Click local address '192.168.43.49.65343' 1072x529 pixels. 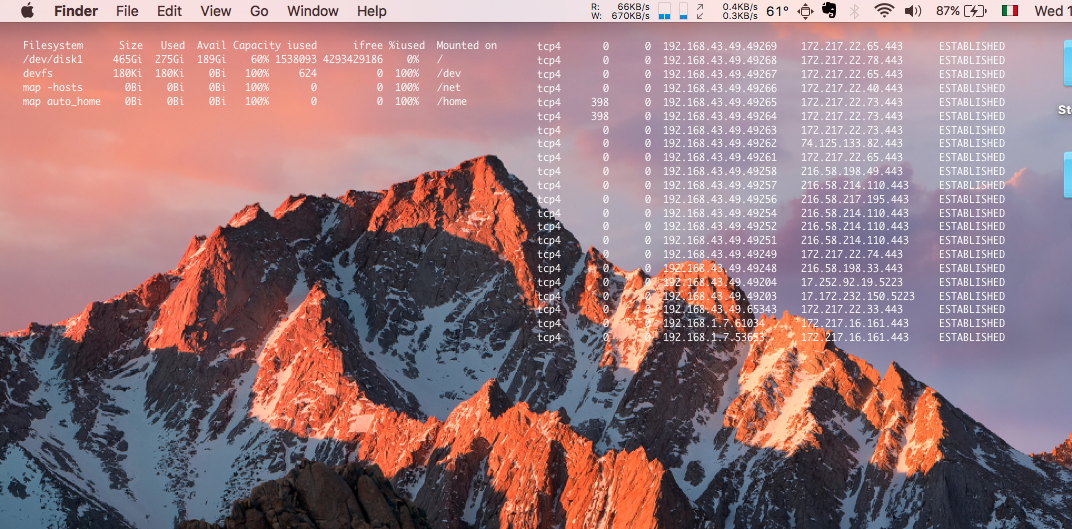(x=720, y=310)
